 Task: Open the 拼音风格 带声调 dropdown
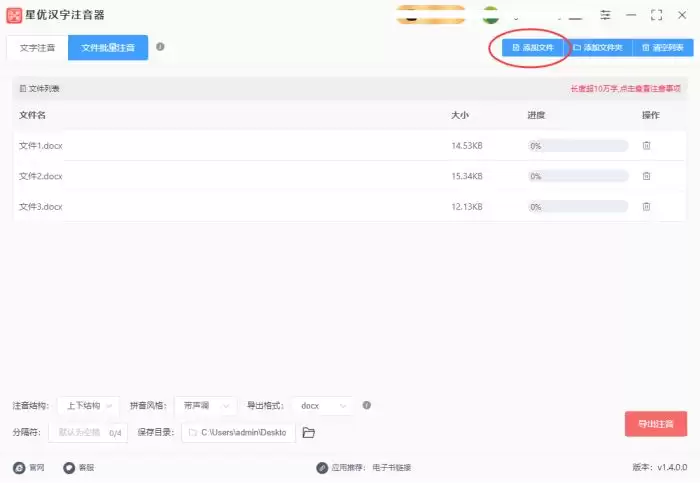(x=205, y=406)
